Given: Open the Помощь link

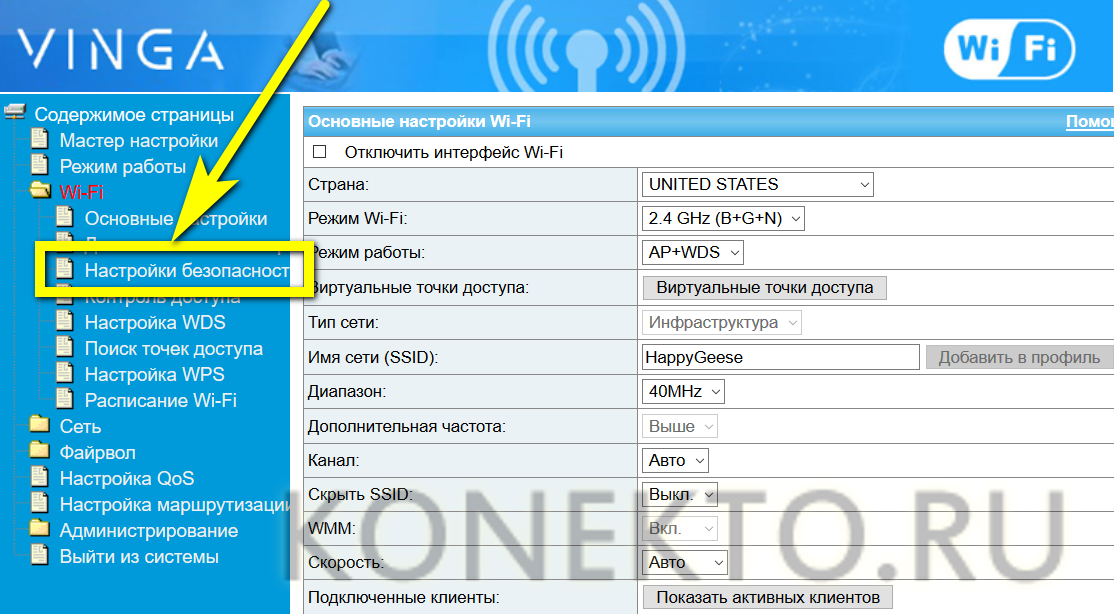Looking at the screenshot, I should coord(1089,121).
